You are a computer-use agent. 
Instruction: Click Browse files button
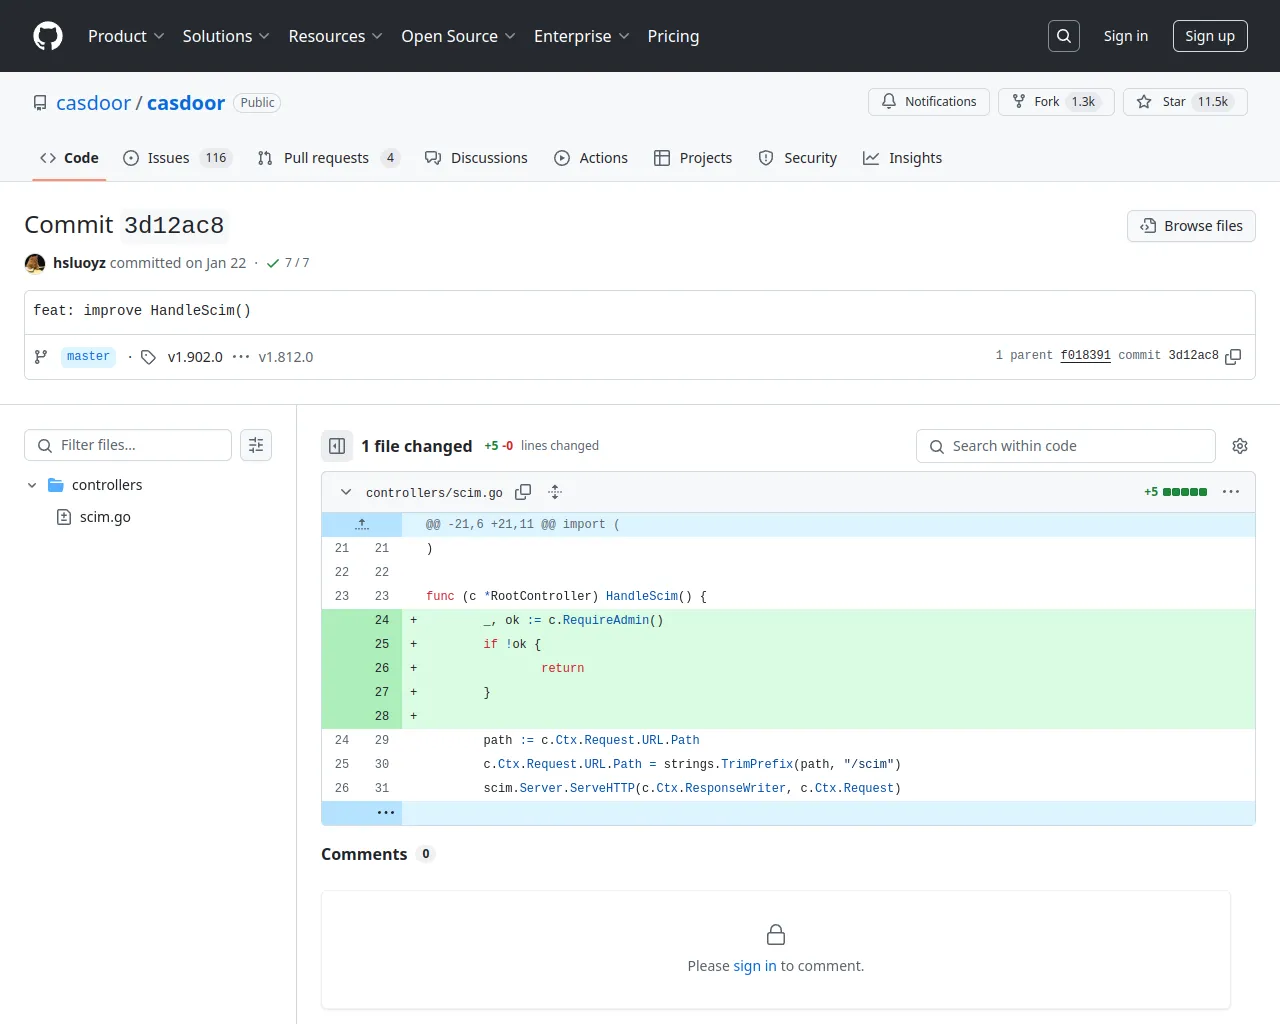(1191, 226)
